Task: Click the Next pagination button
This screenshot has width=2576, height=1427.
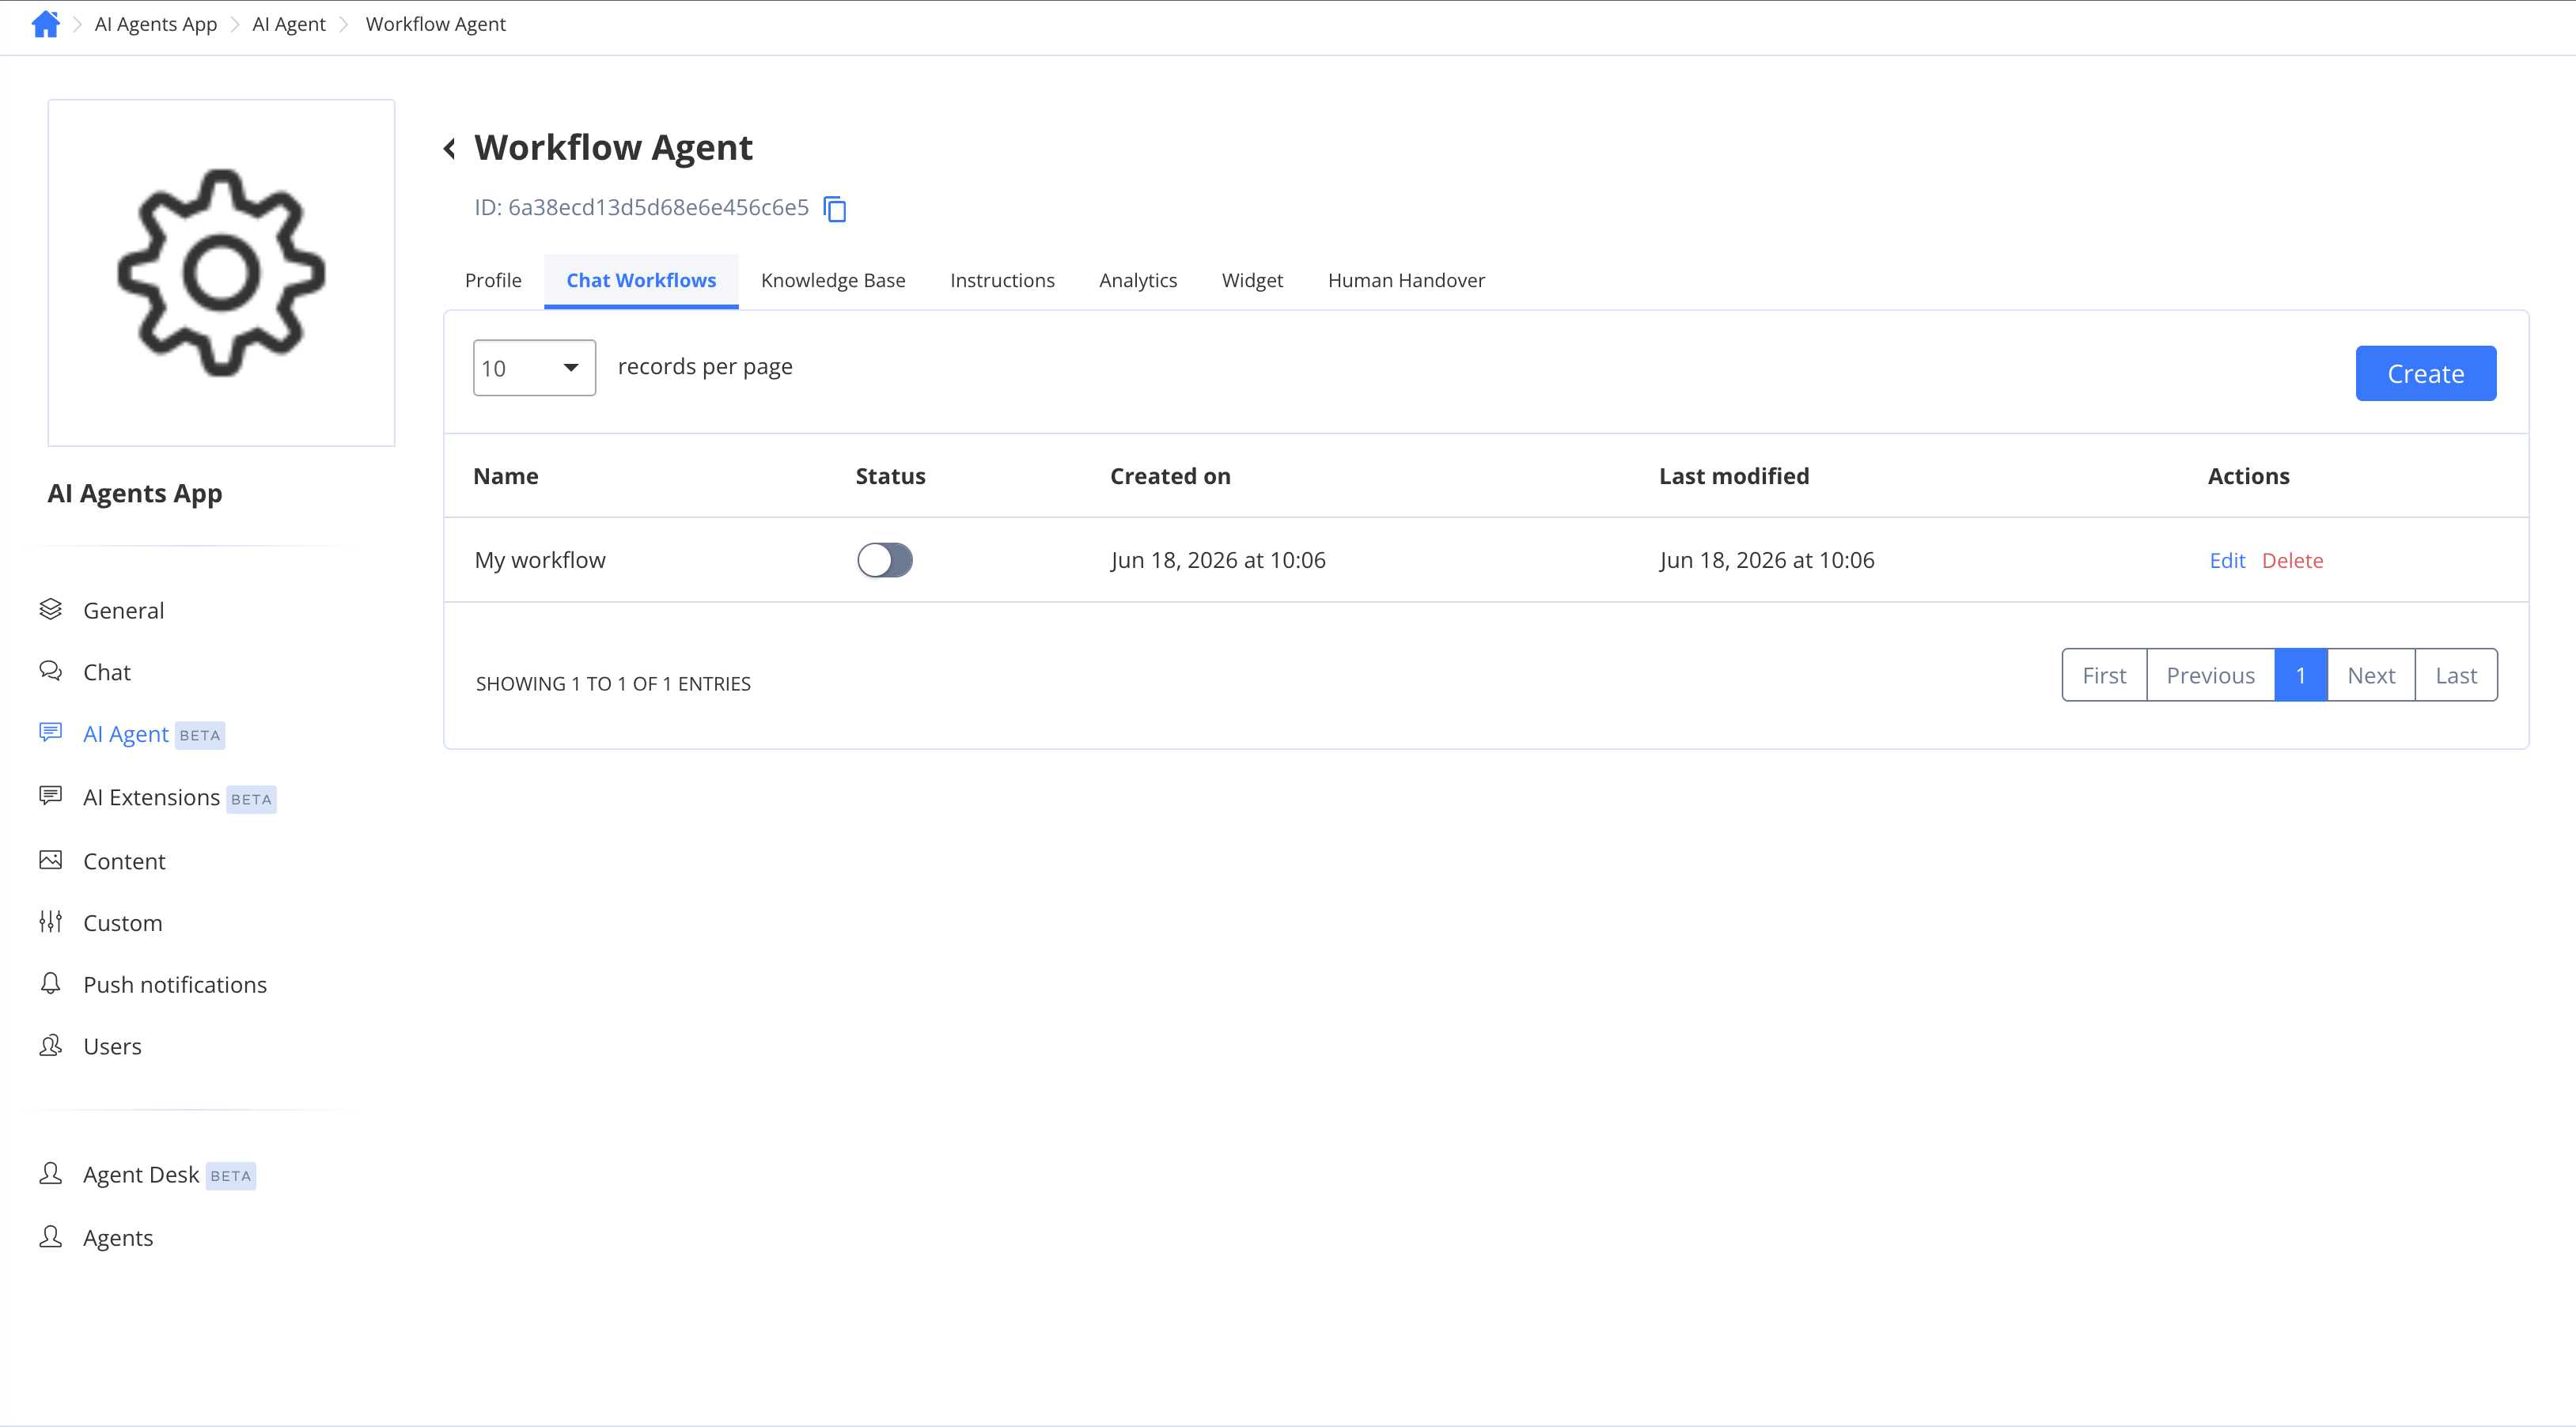Action: (2371, 675)
